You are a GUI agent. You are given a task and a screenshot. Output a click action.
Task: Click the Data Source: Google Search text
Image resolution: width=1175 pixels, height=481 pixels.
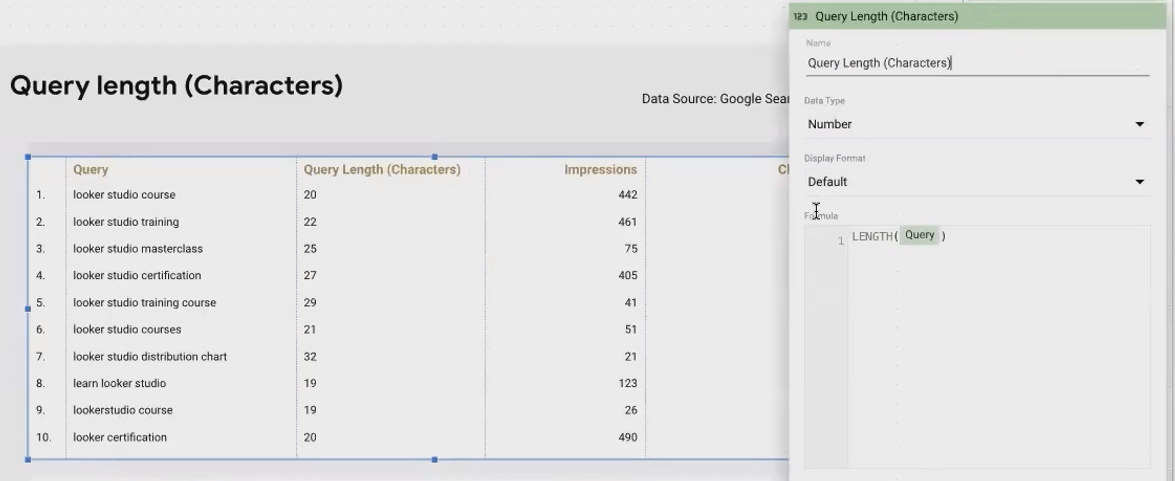point(716,99)
